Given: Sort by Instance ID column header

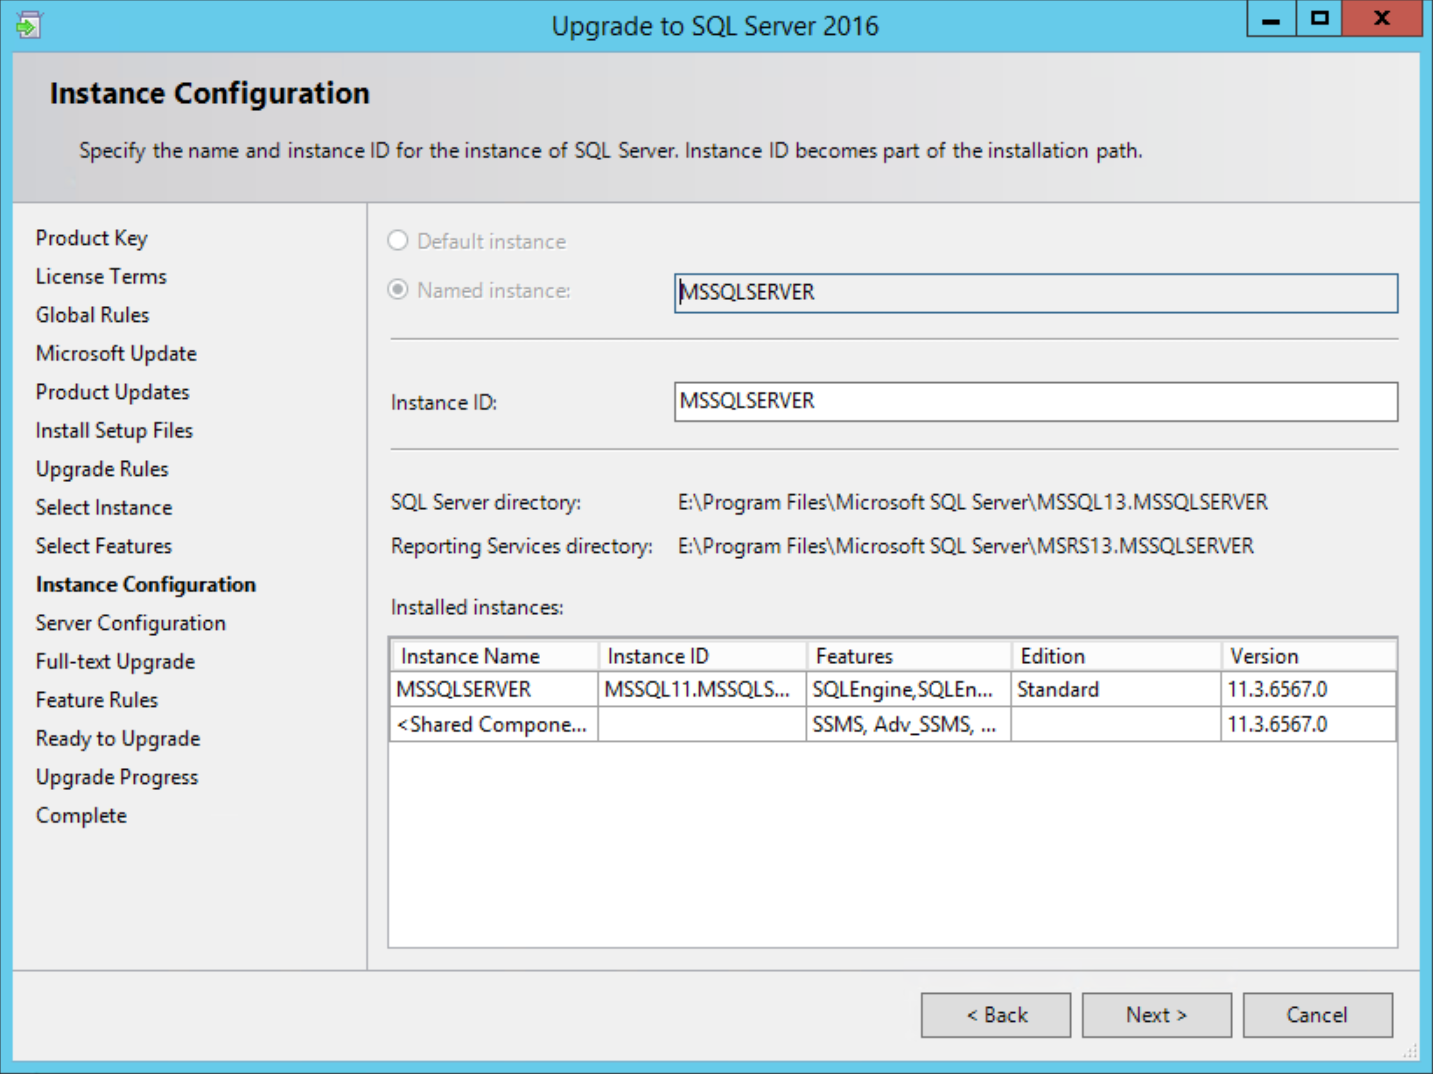Looking at the screenshot, I should (702, 656).
